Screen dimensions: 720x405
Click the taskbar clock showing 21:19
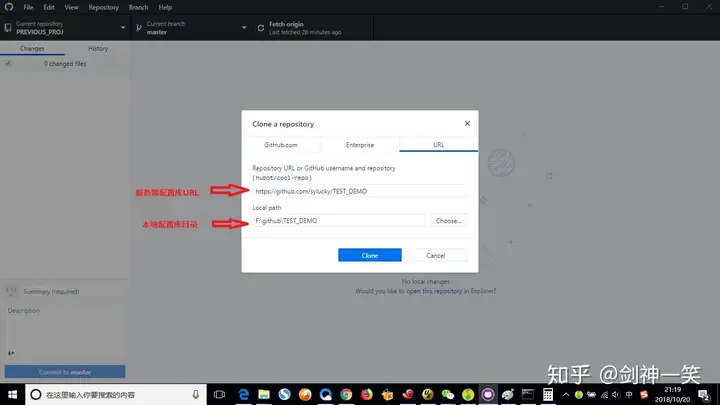click(x=672, y=394)
